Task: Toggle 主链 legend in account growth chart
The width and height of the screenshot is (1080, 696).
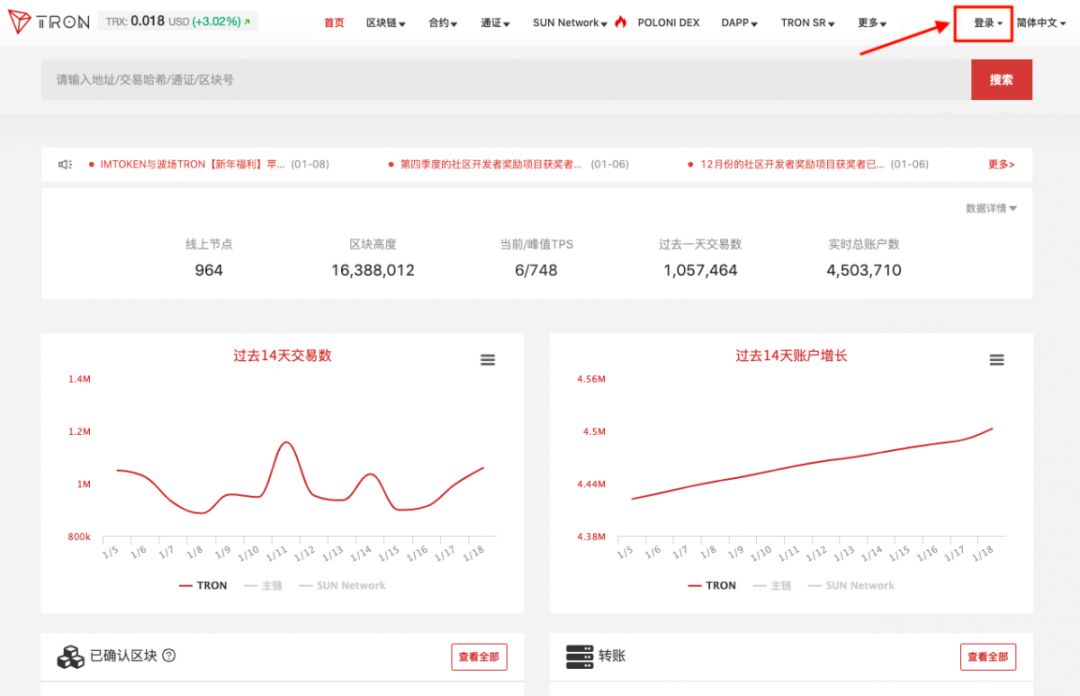Action: click(772, 585)
